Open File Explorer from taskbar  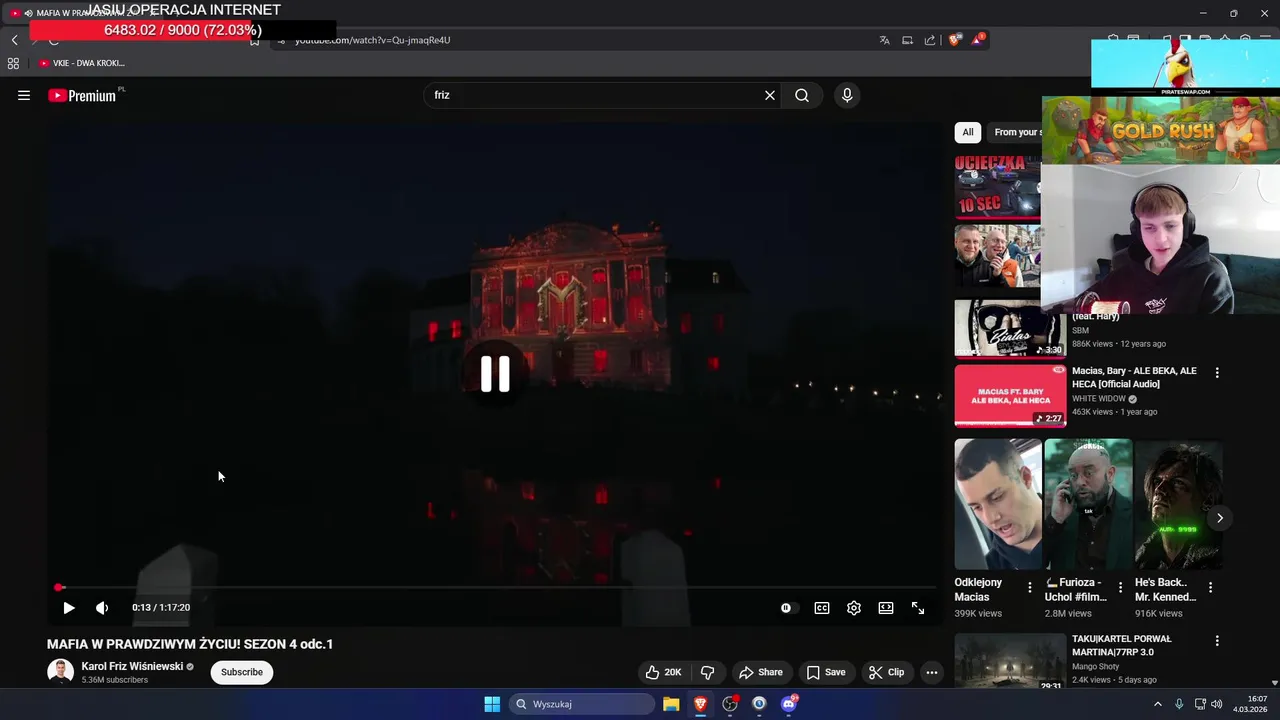pos(671,704)
